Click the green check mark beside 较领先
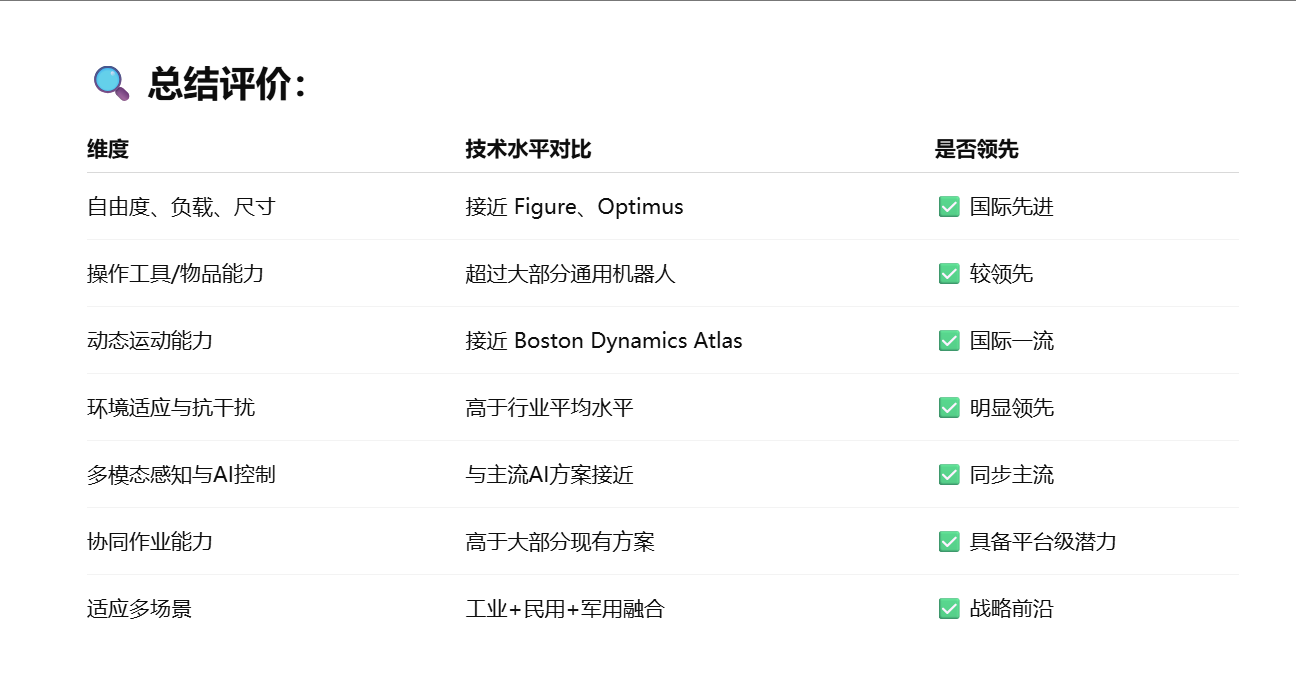The height and width of the screenshot is (695, 1296). [949, 274]
